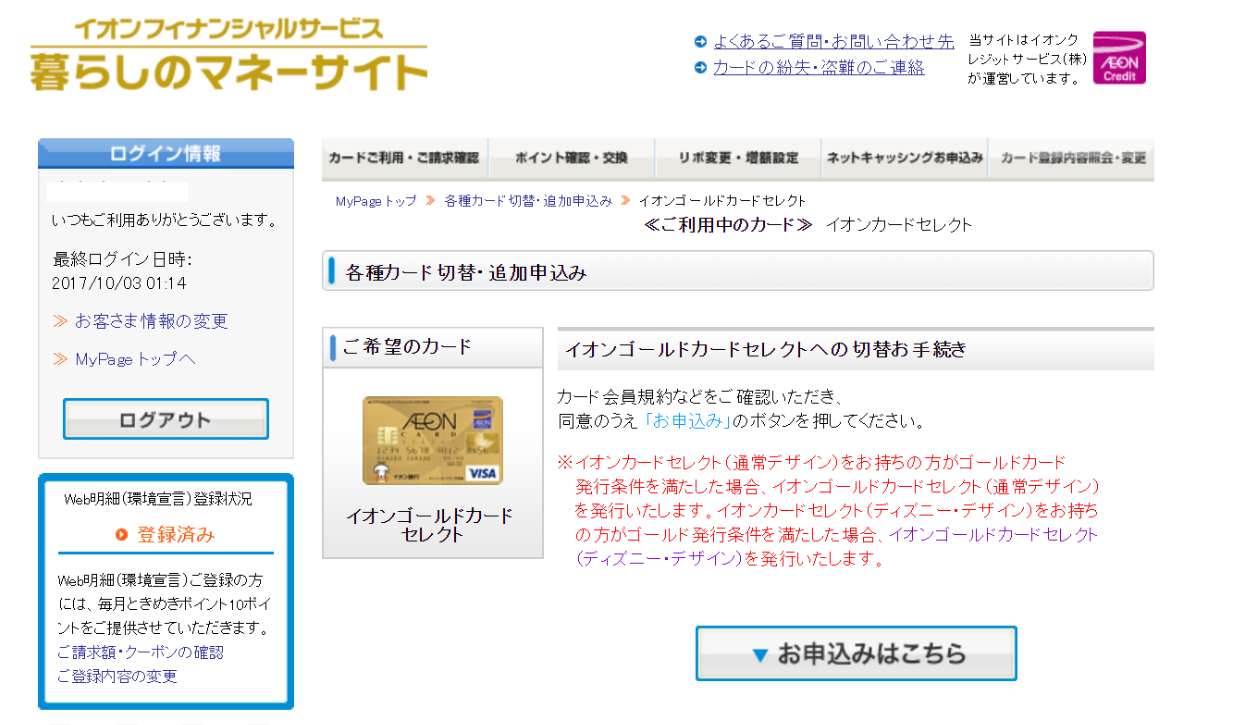Image resolution: width=1251 pixels, height=725 pixels.
Task: Click the 登録済み status text
Action: (x=176, y=535)
